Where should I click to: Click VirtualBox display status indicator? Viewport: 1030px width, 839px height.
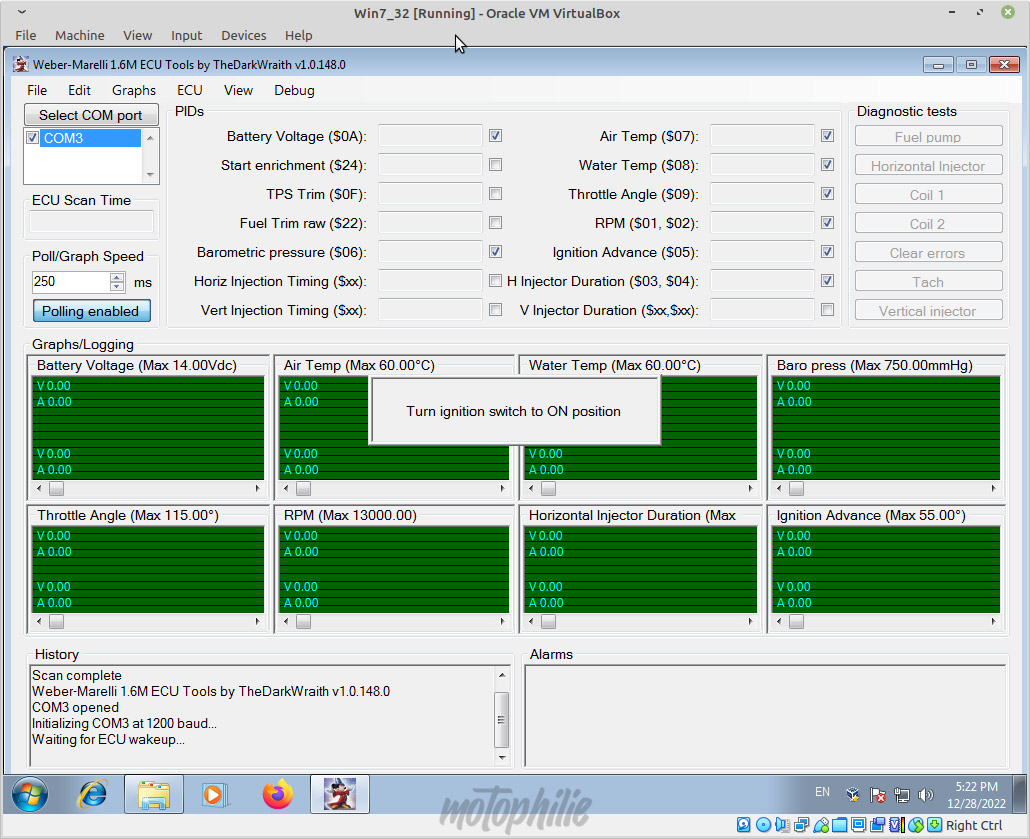coord(859,825)
